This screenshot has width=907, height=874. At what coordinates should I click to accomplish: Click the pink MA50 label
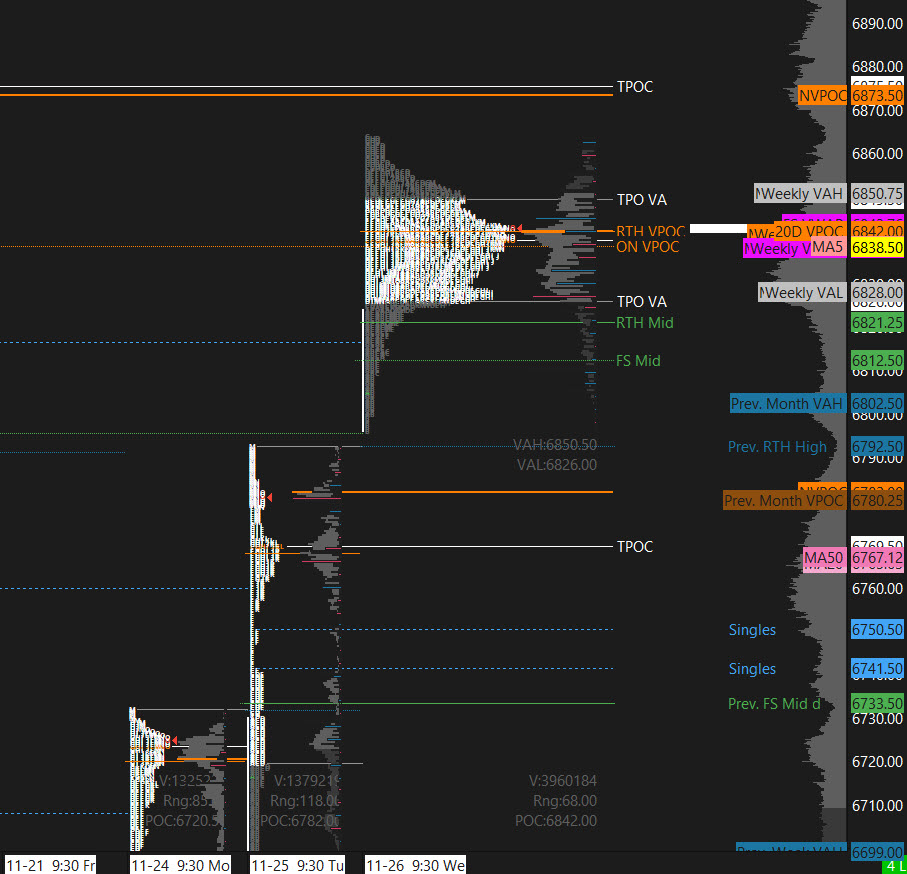click(x=824, y=558)
